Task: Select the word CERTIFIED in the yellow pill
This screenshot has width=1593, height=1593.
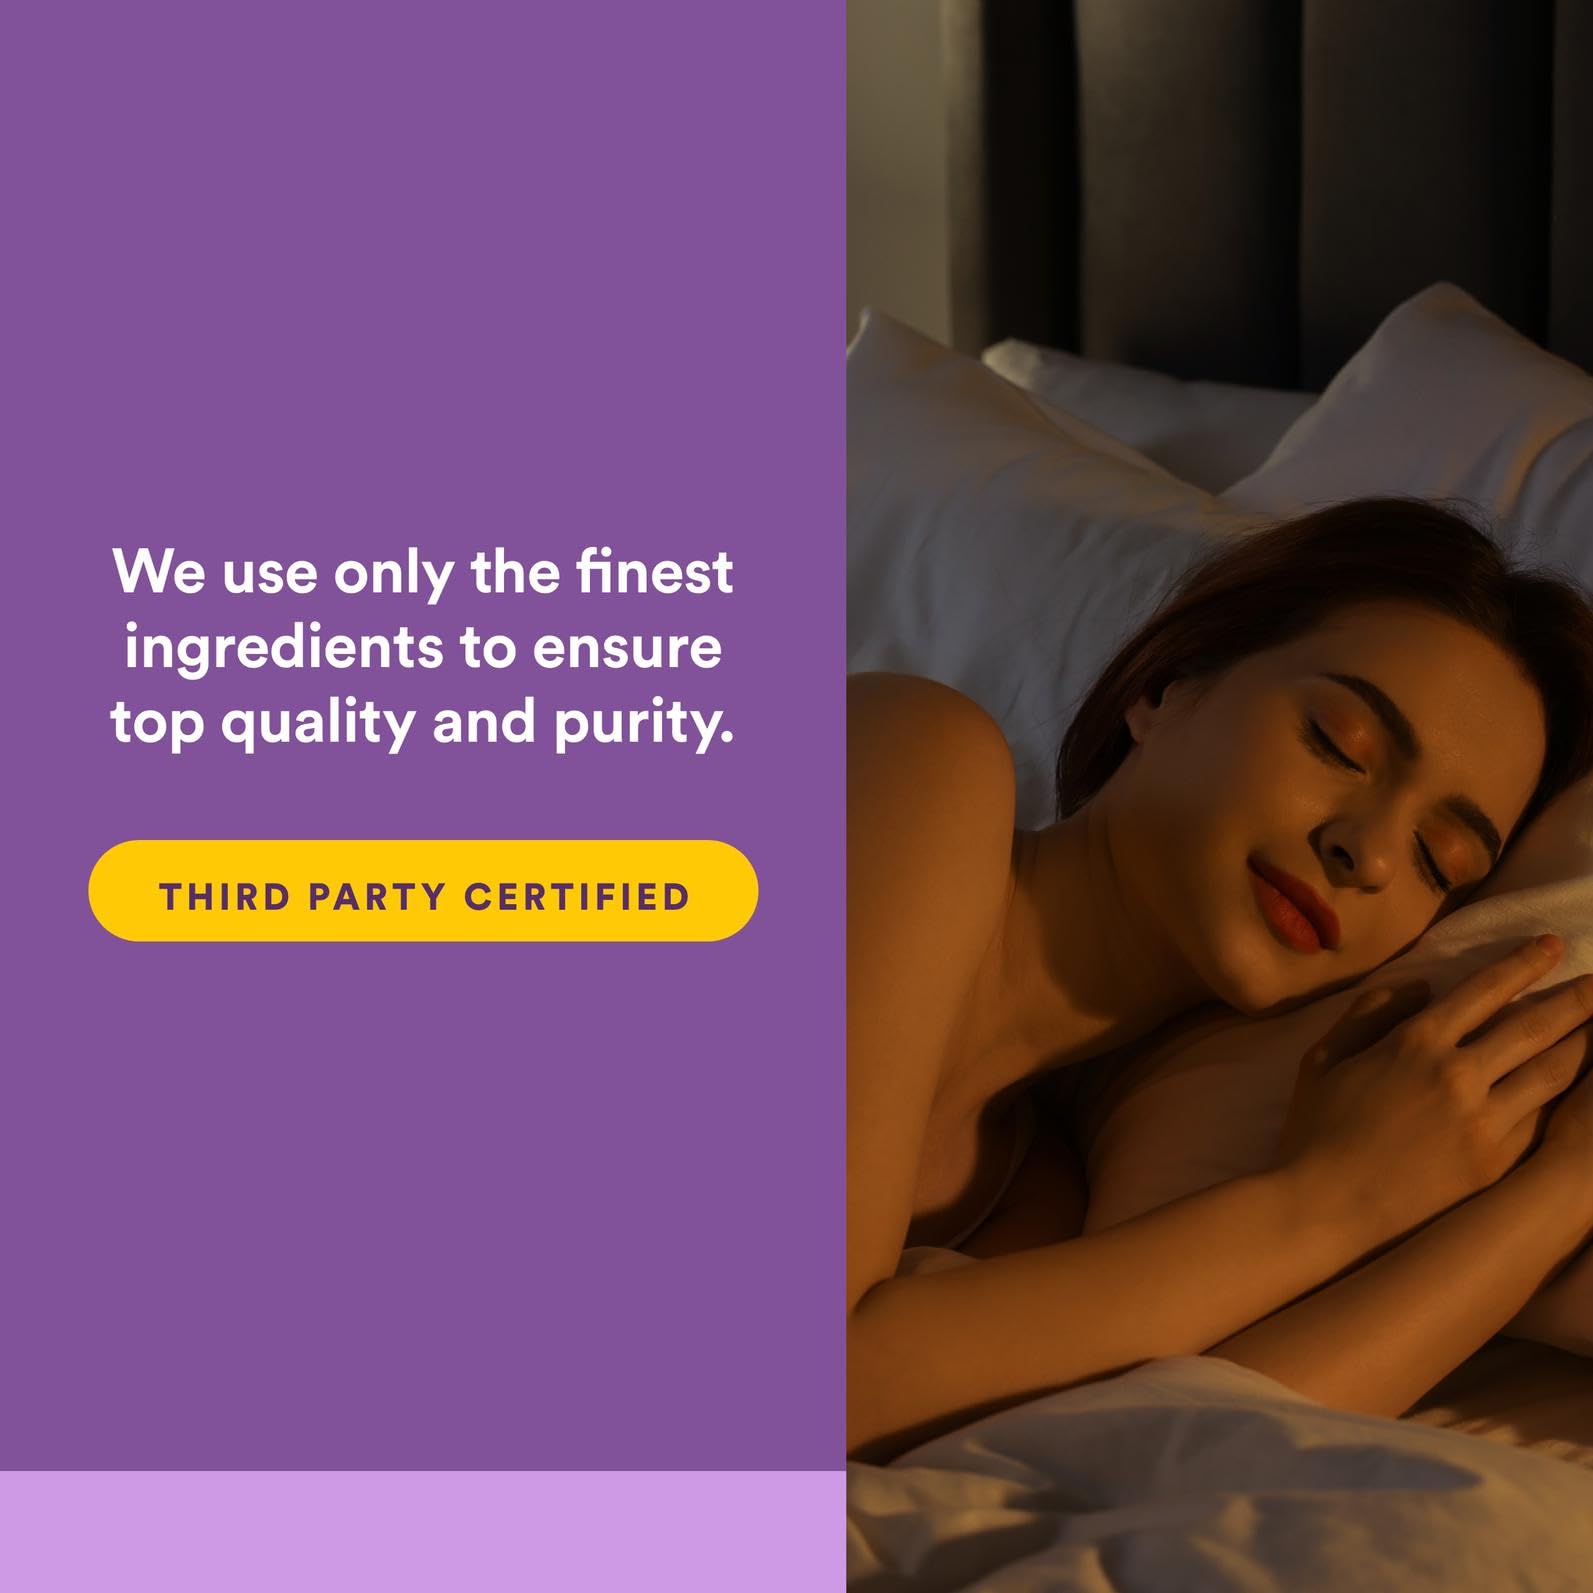Action: [577, 897]
